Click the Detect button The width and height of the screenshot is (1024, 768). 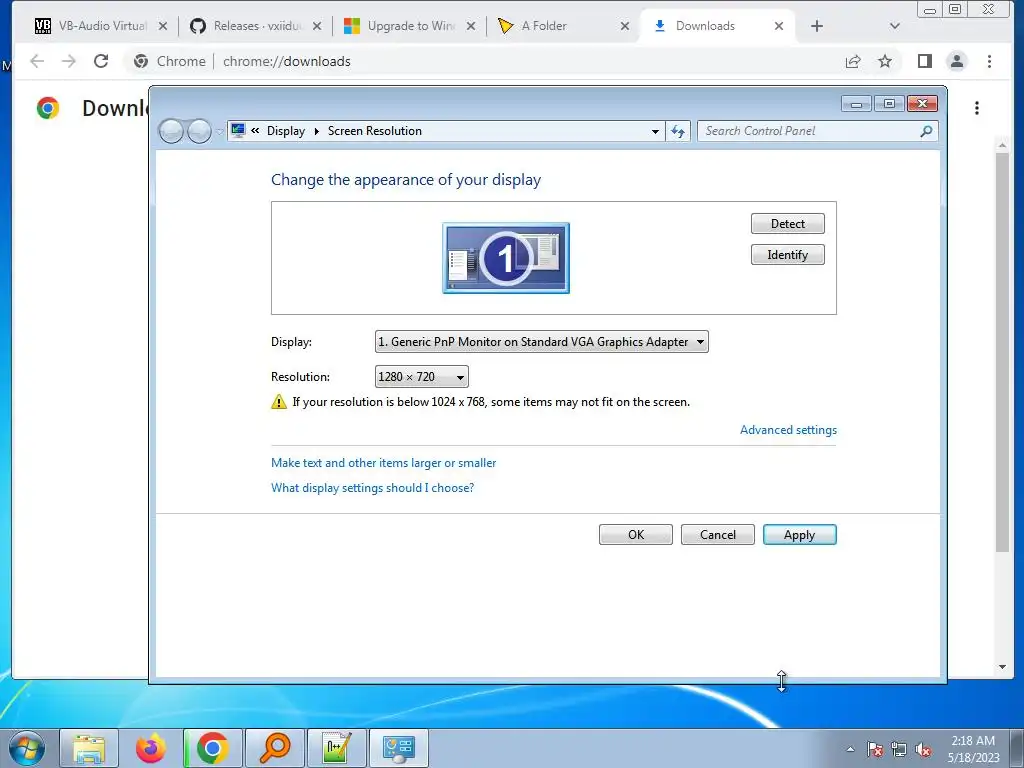pyautogui.click(x=788, y=223)
